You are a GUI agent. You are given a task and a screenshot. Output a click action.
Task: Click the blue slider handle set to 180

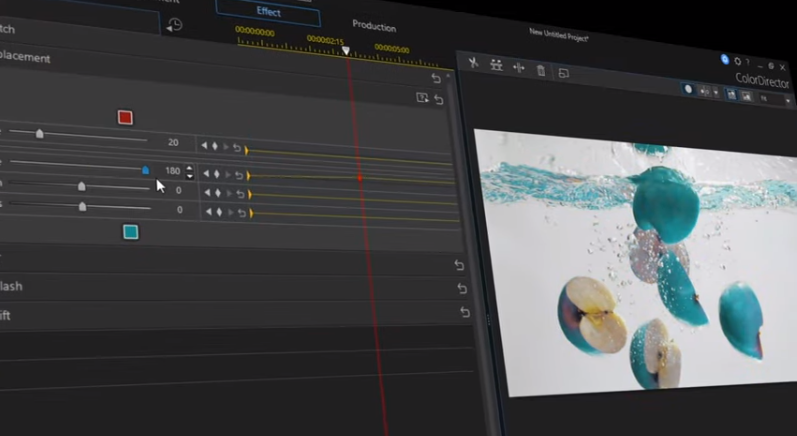point(145,170)
